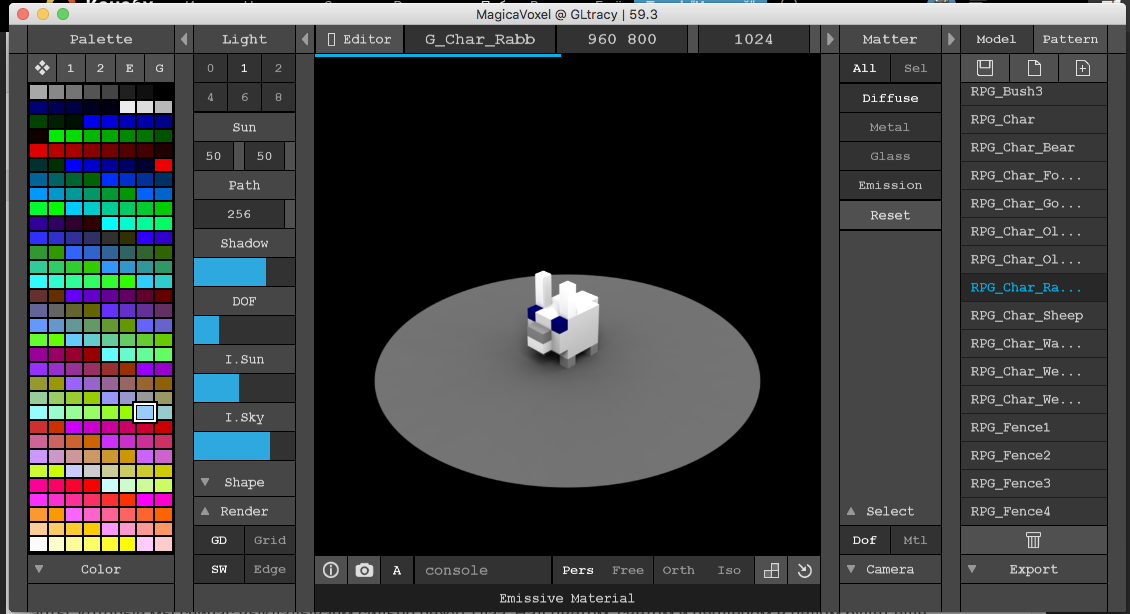Select the Sel matter filter
The image size is (1130, 614).
tap(915, 68)
